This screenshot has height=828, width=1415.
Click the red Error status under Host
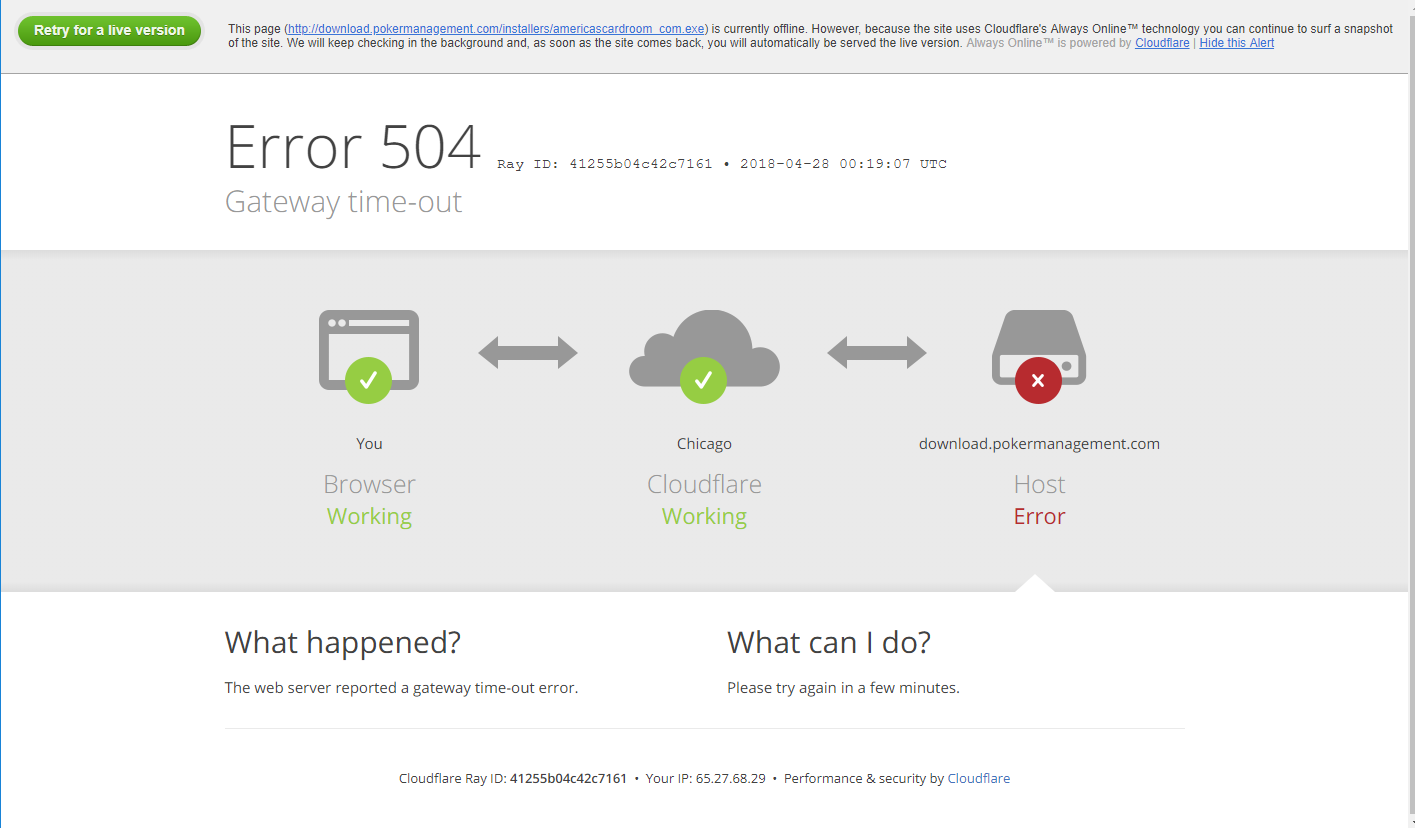click(1039, 516)
